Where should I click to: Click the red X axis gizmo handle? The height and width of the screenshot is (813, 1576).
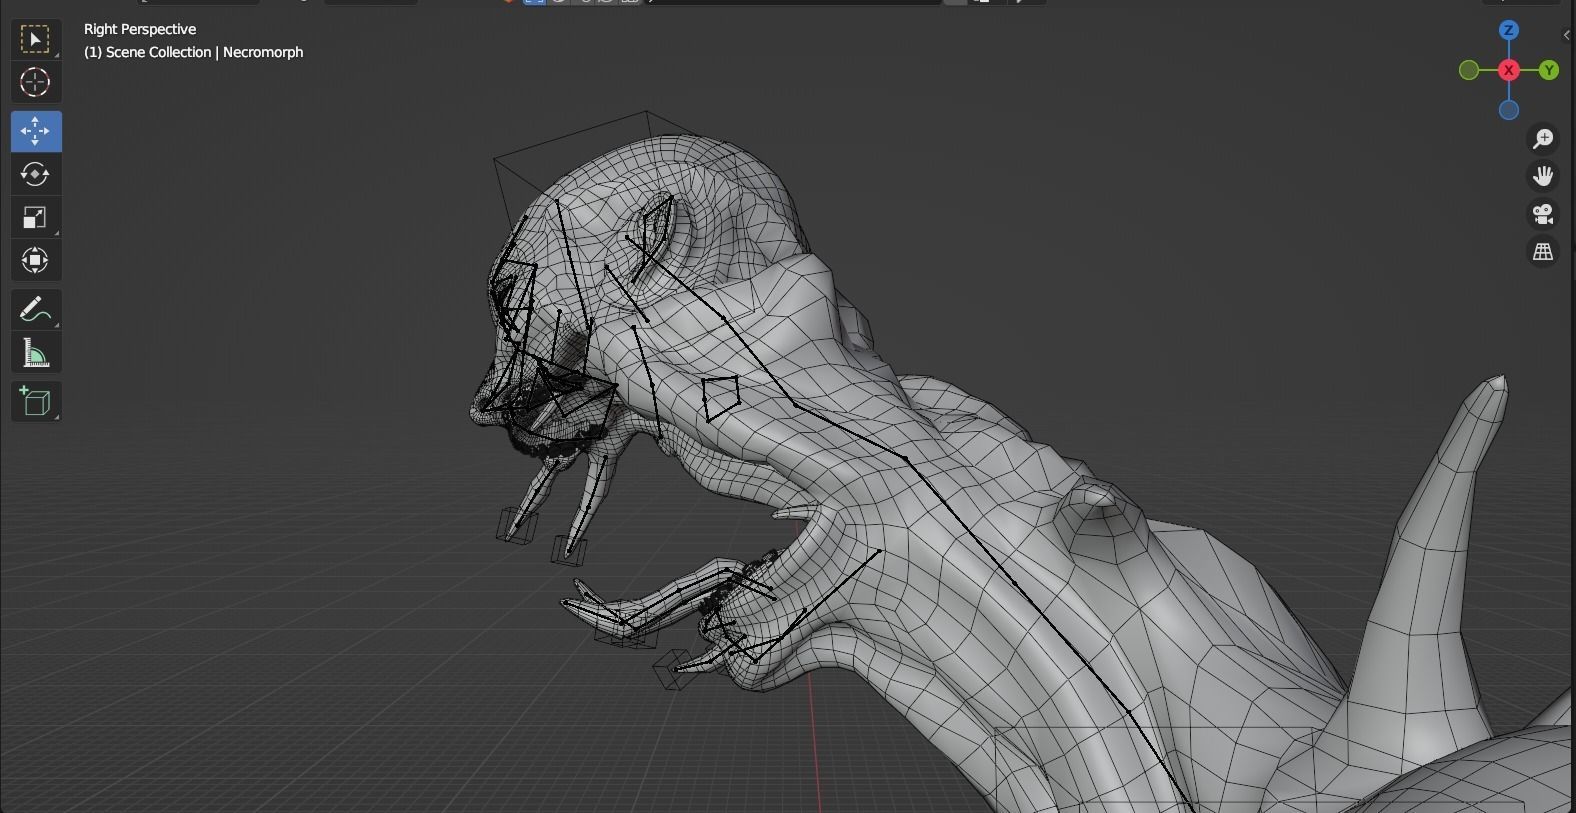[x=1509, y=70]
